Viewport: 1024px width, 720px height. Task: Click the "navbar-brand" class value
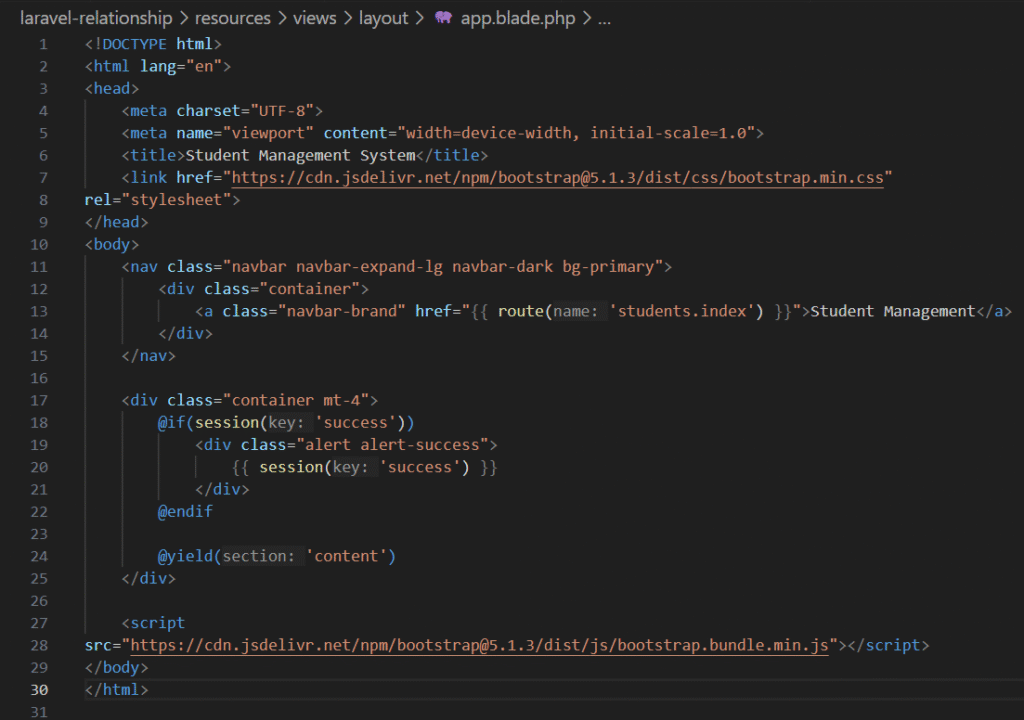(326, 311)
